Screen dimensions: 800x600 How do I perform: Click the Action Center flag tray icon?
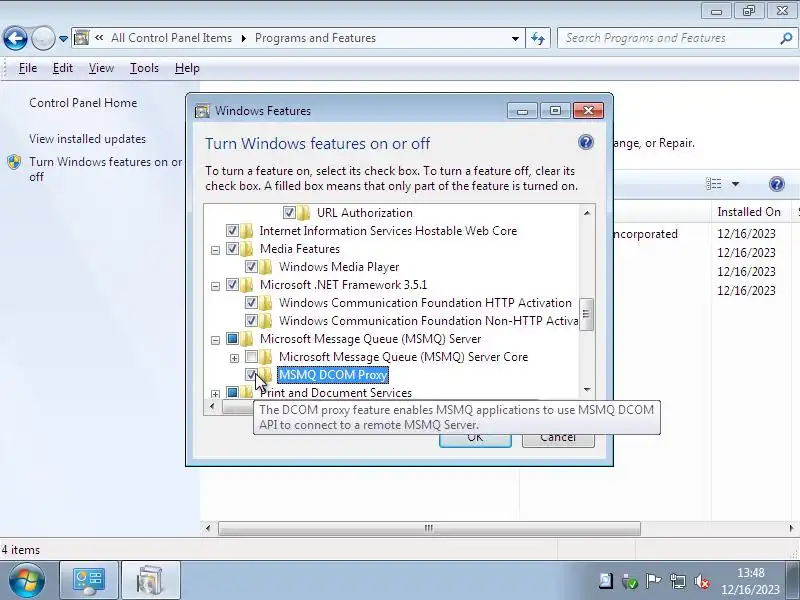[653, 581]
